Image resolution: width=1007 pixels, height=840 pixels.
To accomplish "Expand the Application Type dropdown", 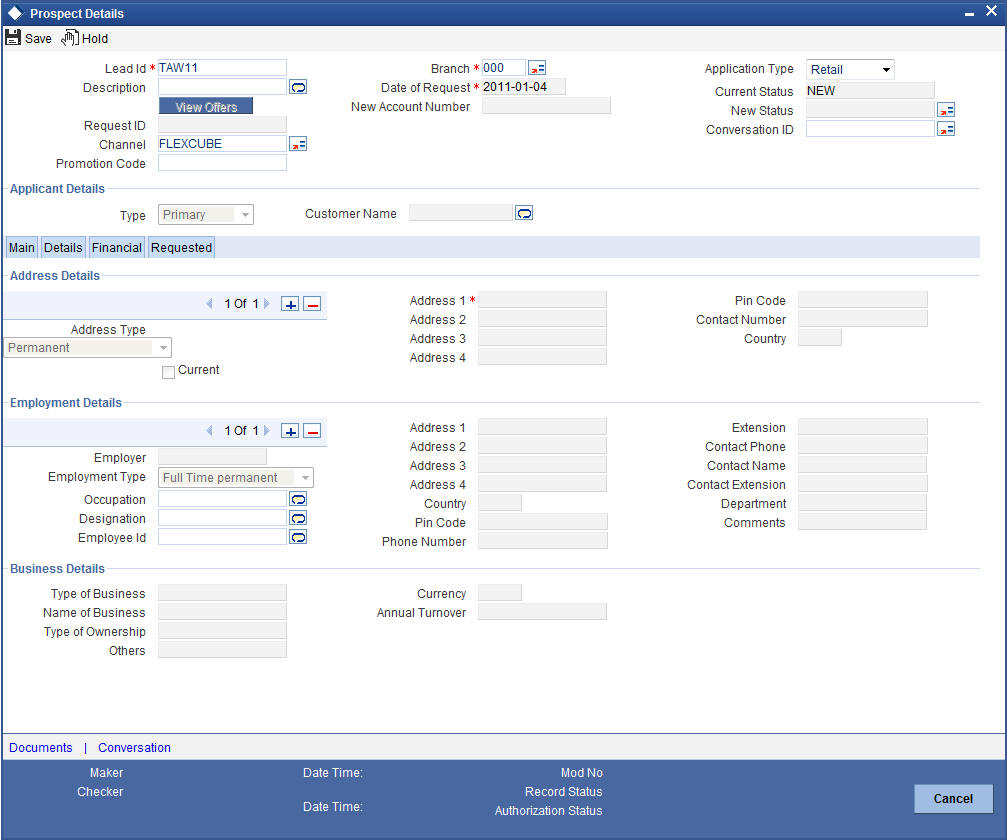I will pos(850,69).
